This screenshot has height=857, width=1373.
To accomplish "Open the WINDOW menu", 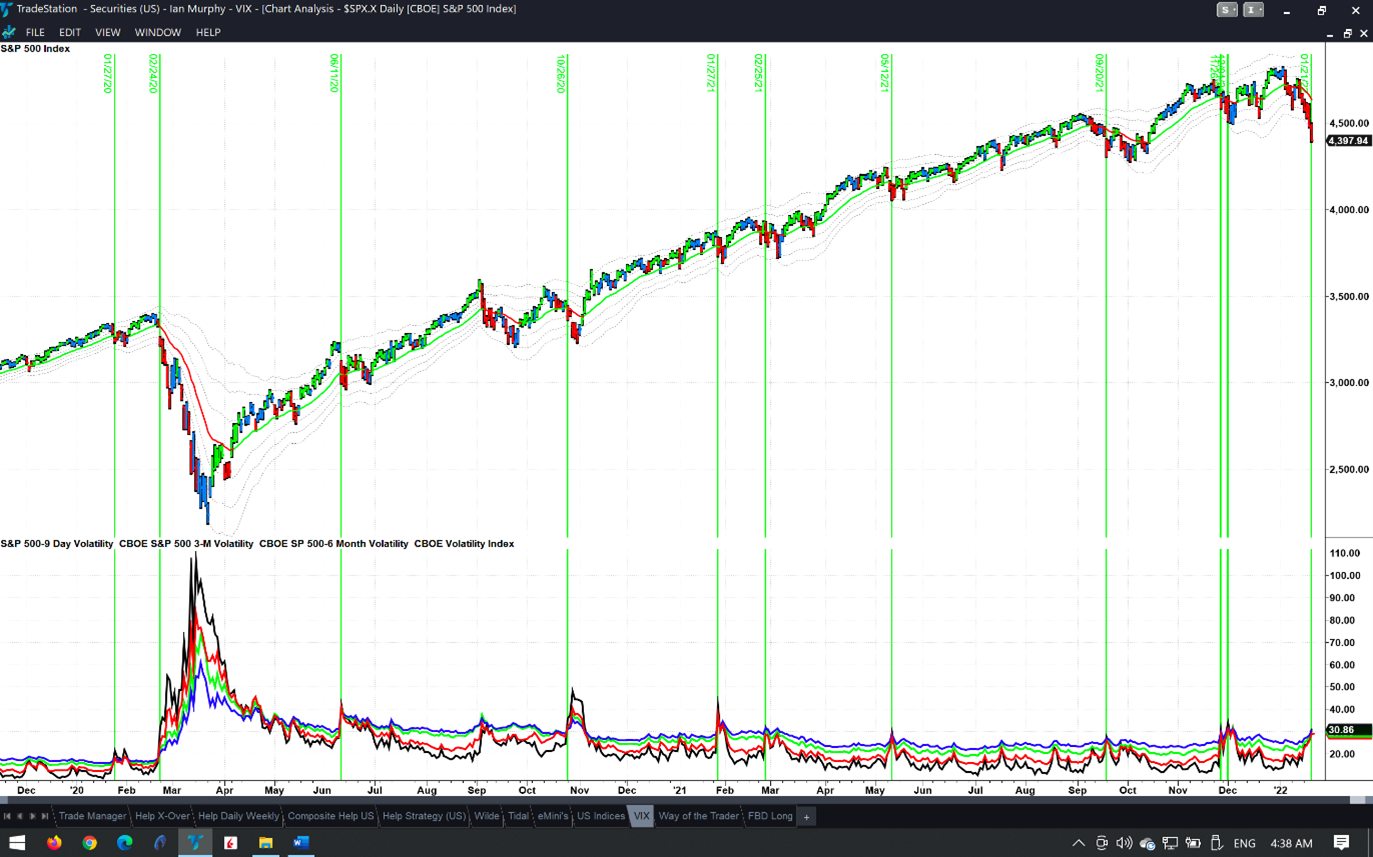I will tap(158, 32).
